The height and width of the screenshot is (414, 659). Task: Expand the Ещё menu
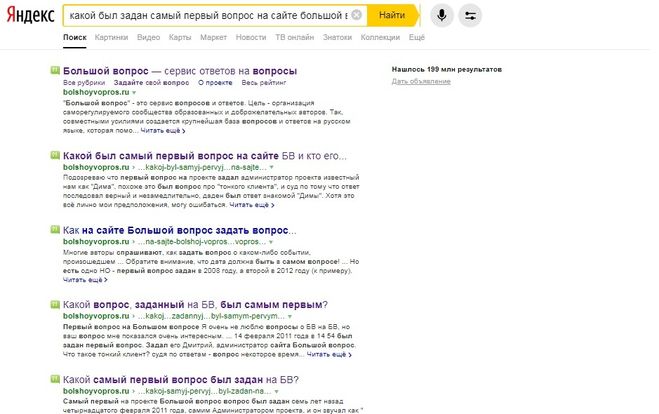pos(417,37)
